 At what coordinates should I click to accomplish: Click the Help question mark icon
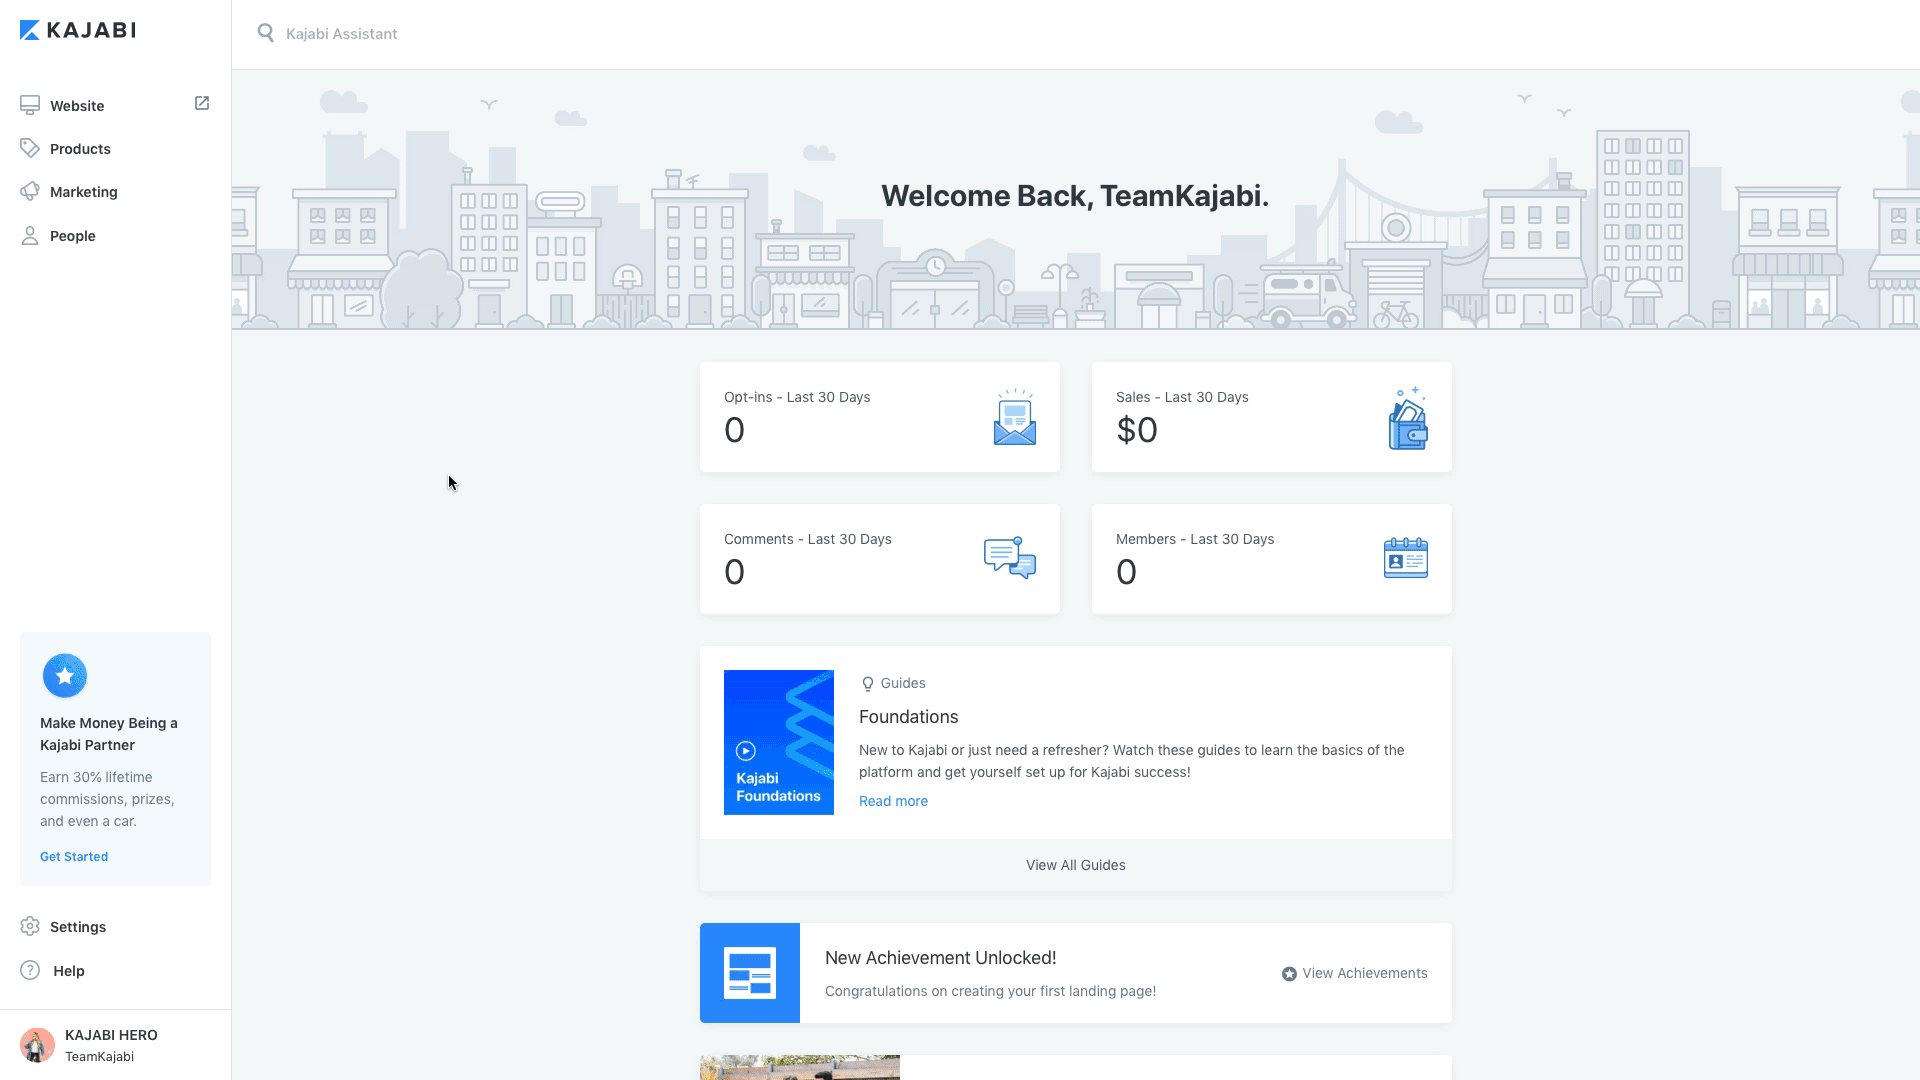pos(30,970)
